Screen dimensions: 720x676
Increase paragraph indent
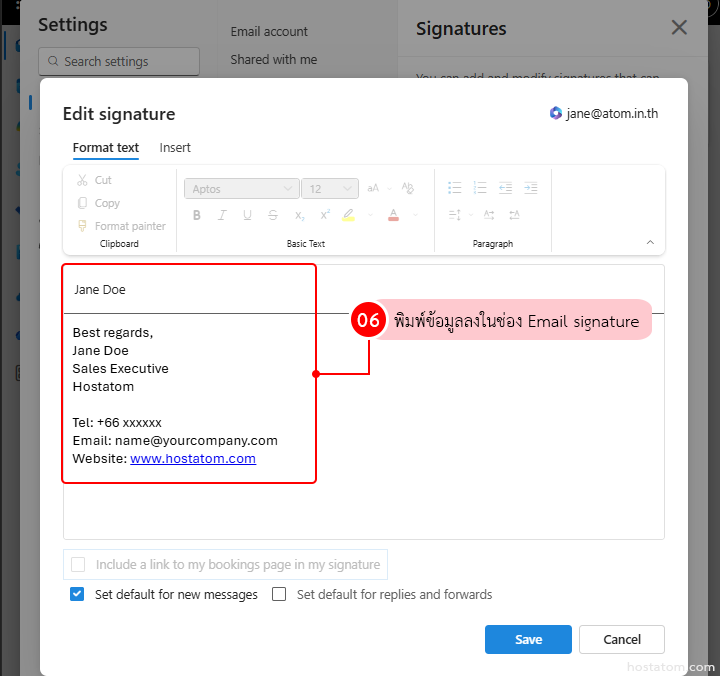530,188
